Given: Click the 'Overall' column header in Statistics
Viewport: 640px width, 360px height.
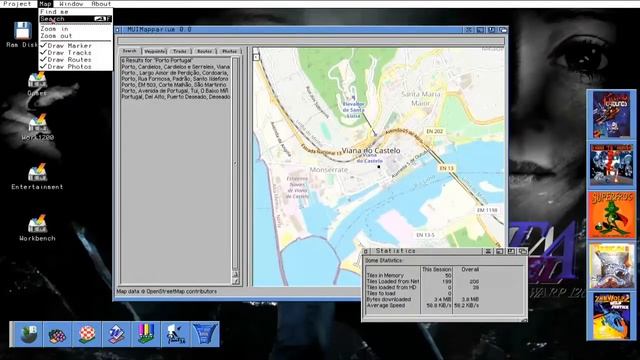Looking at the screenshot, I should tap(470, 269).
